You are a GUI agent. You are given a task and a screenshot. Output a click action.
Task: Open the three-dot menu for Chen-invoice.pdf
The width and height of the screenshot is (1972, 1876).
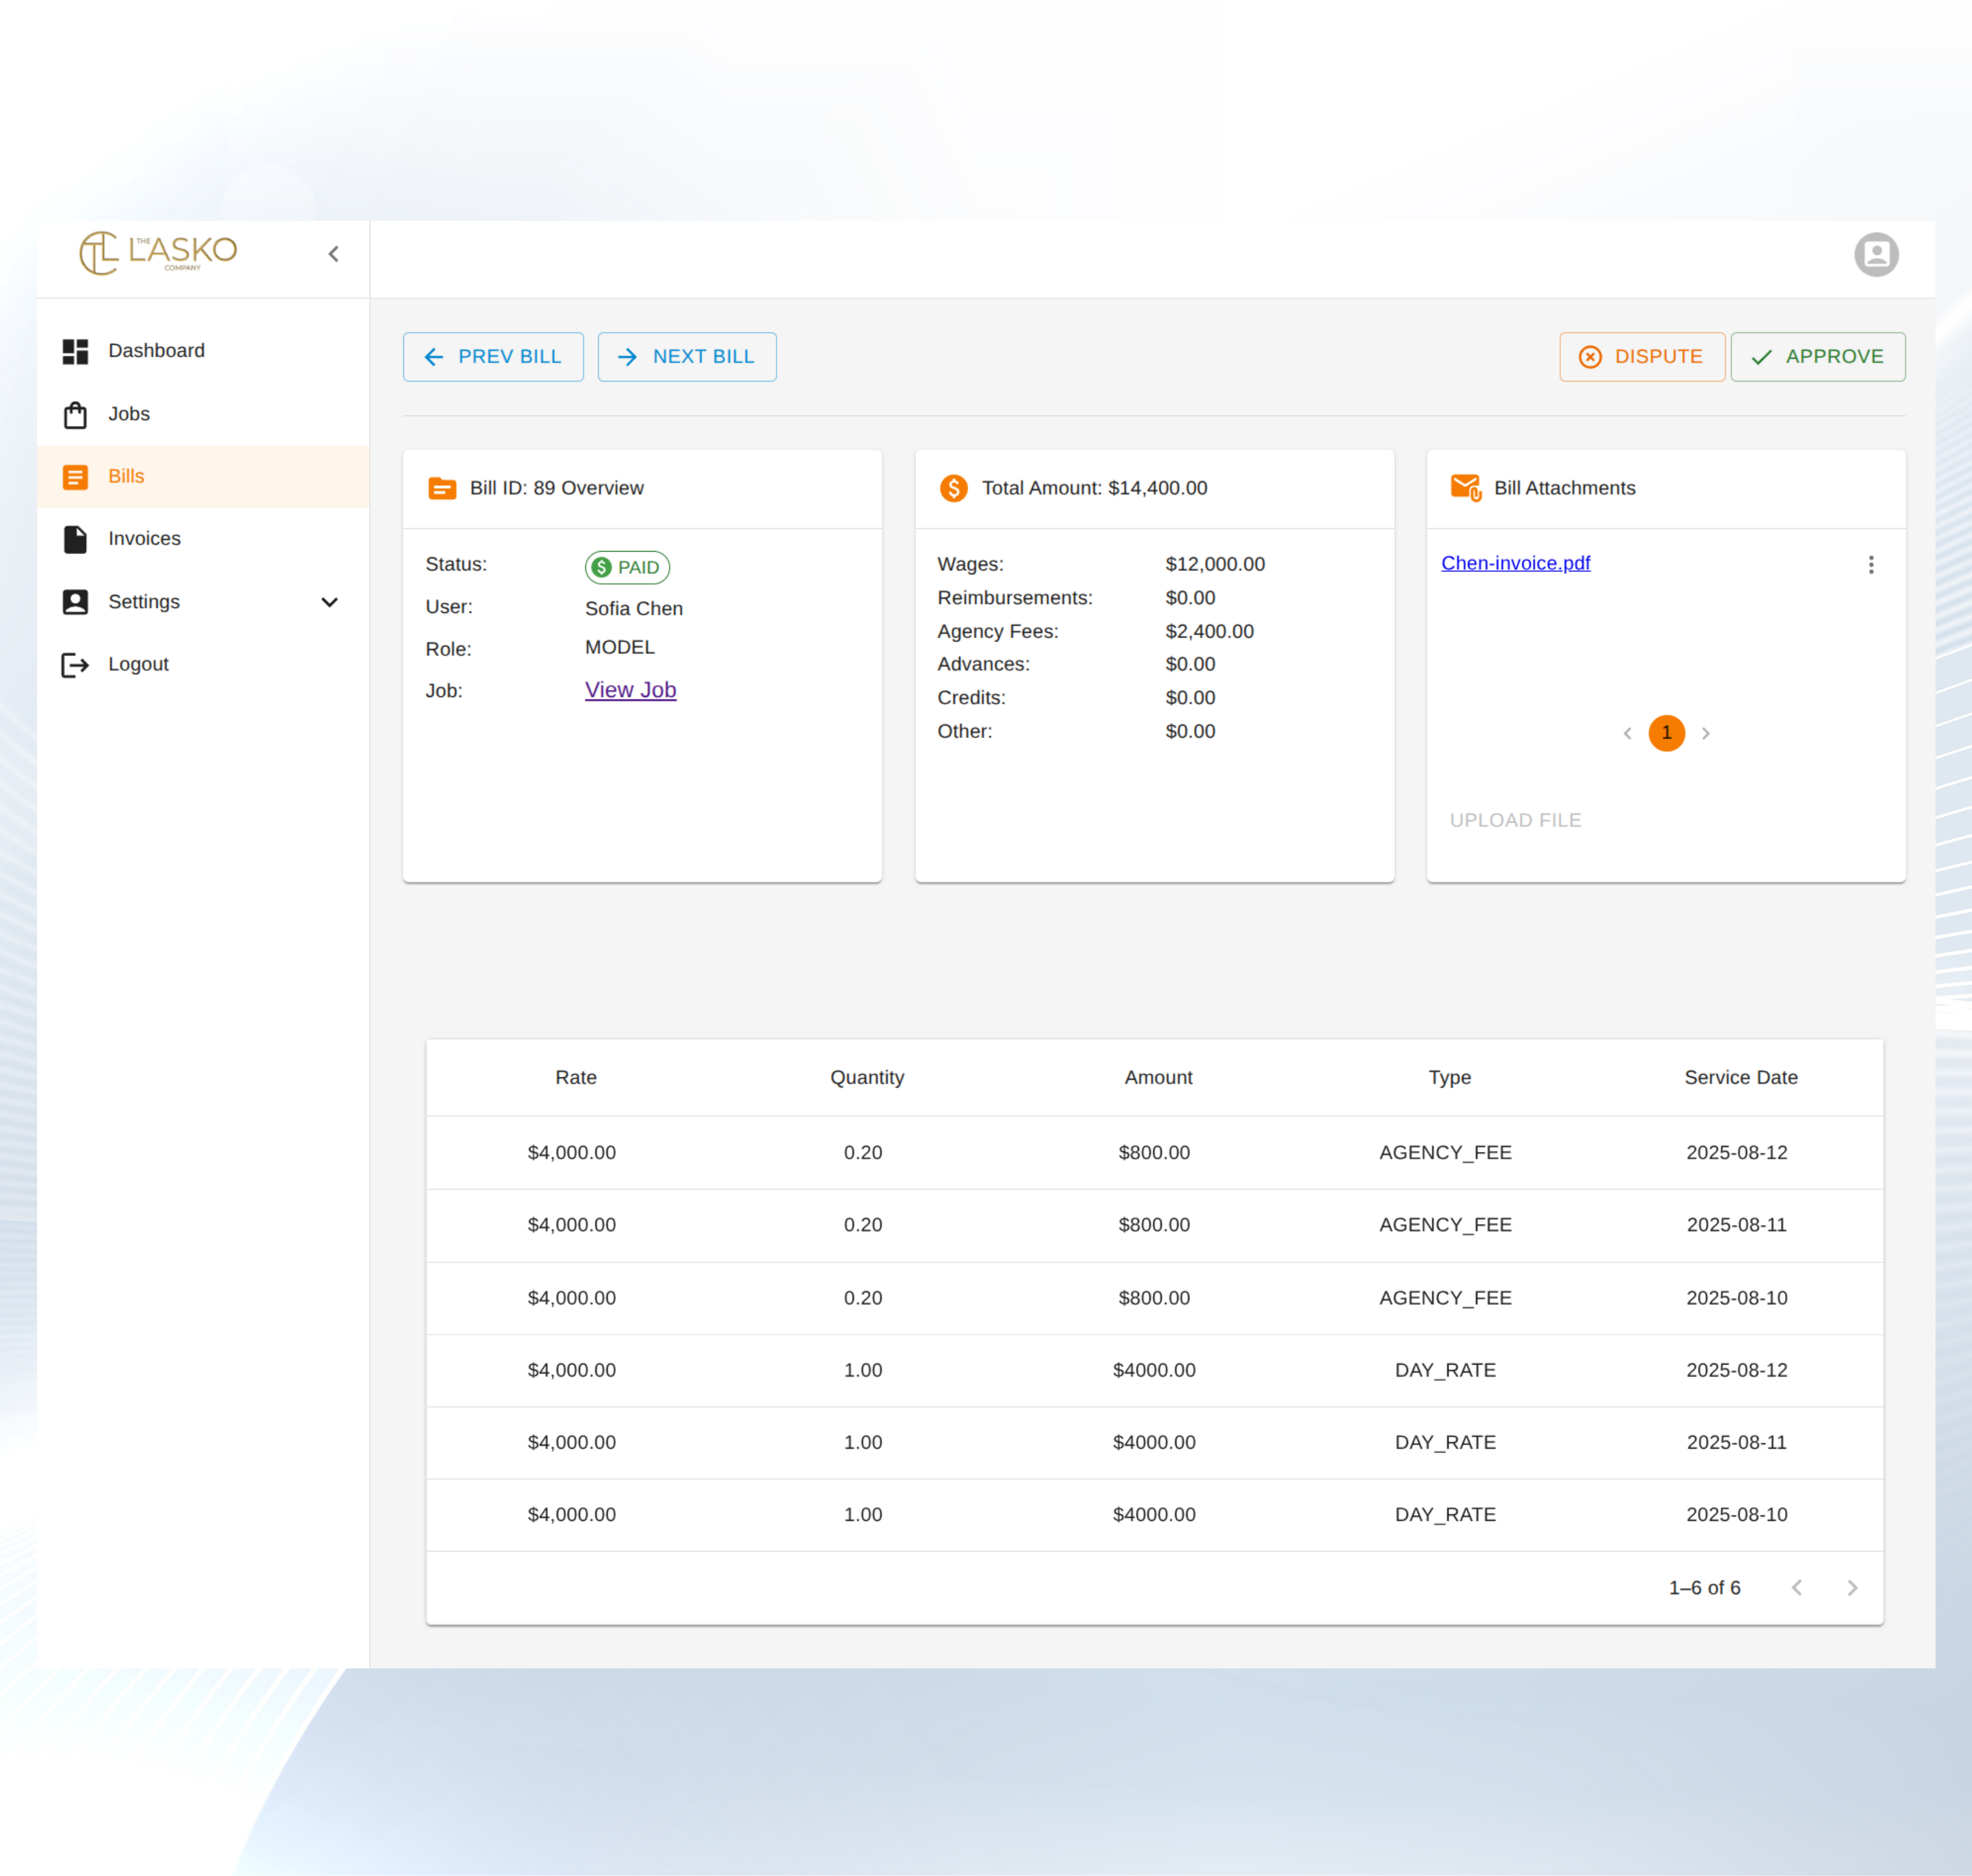click(x=1871, y=565)
